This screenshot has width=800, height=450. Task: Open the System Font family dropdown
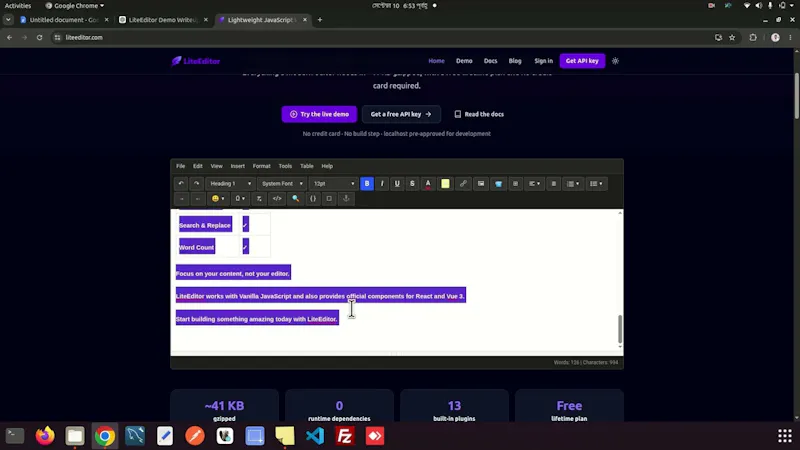[x=282, y=184]
